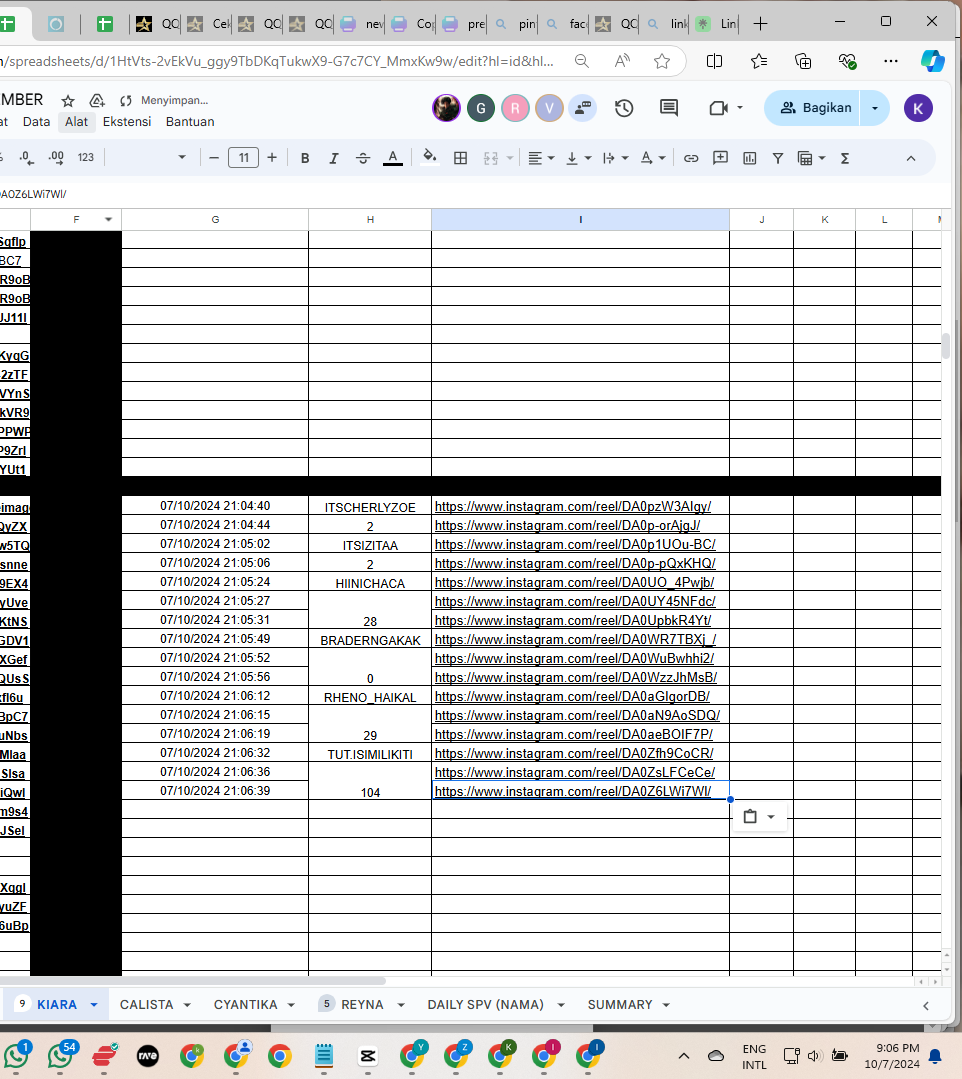
Task: Open version history clock icon
Action: (x=624, y=108)
